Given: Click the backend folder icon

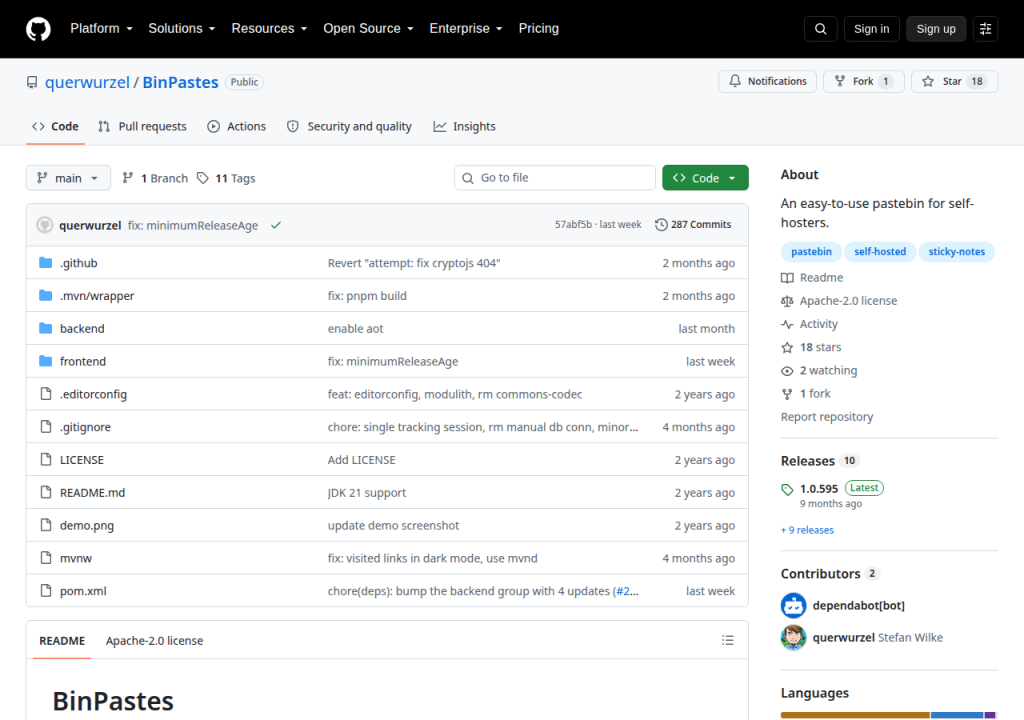Looking at the screenshot, I should point(46,328).
